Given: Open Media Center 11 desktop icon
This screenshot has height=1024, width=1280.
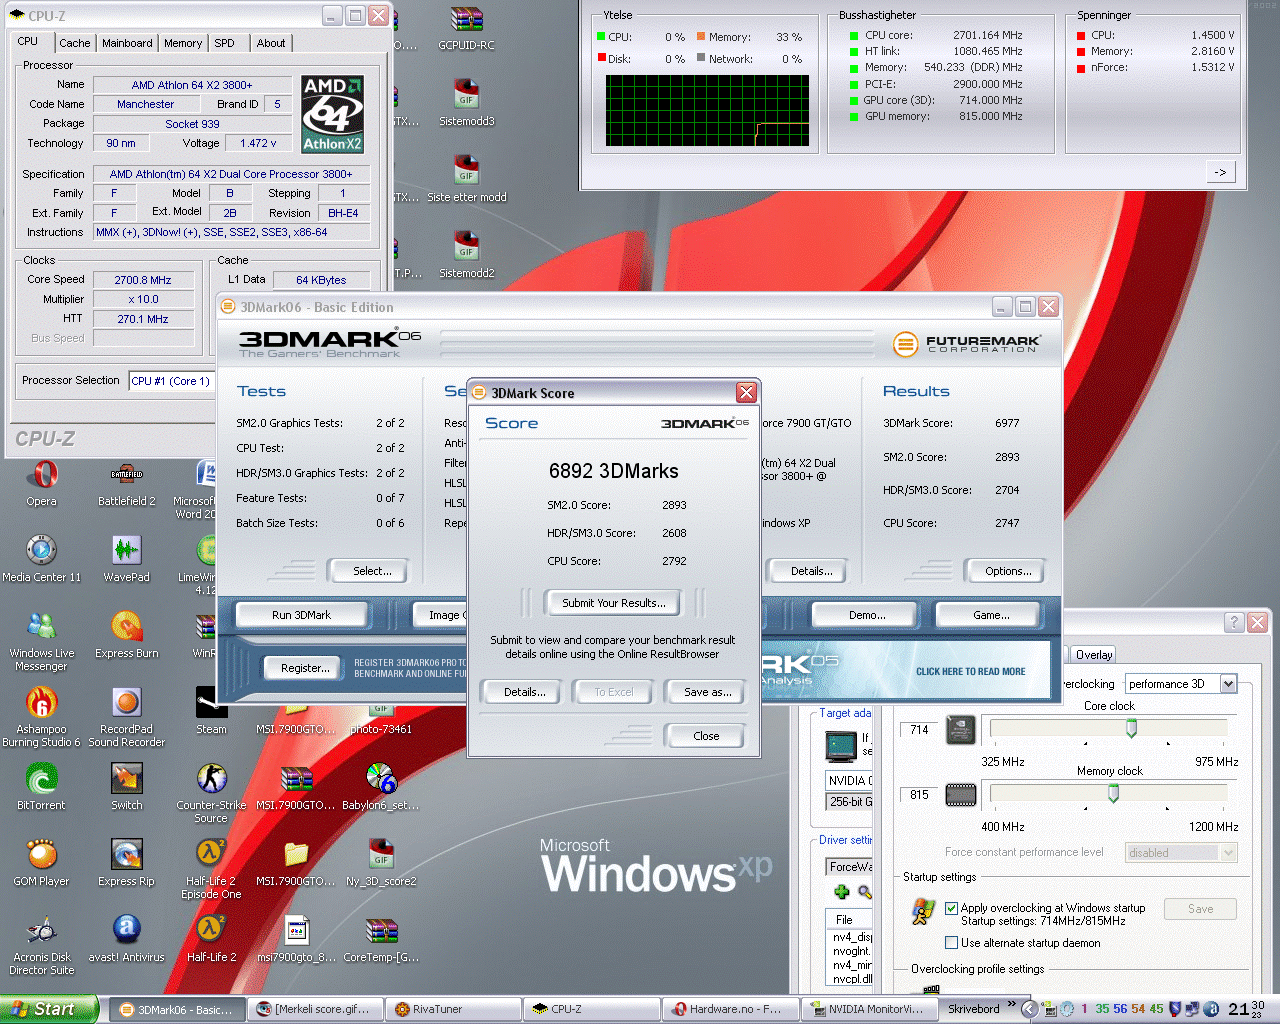Looking at the screenshot, I should click(41, 559).
